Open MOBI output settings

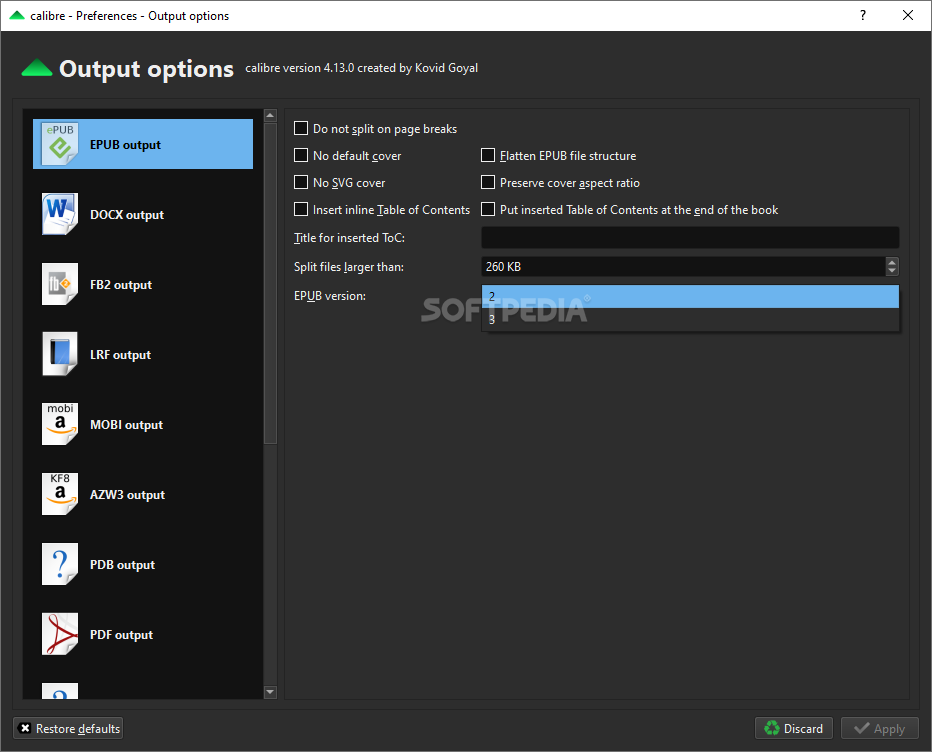pos(143,424)
